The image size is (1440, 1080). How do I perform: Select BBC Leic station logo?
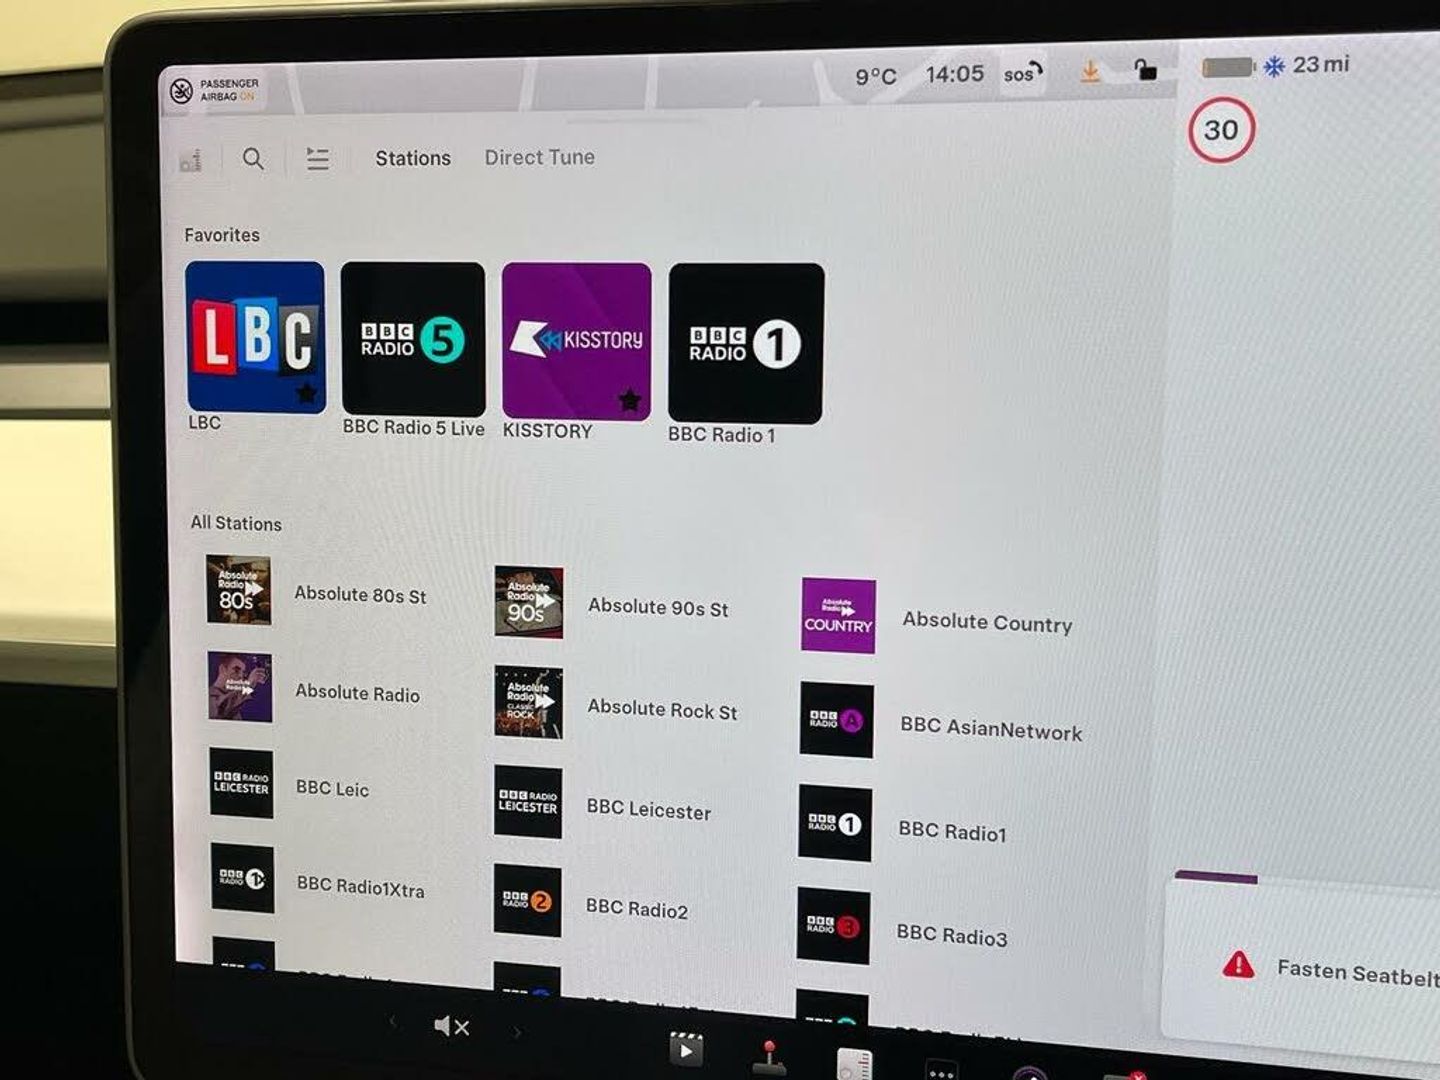coord(241,783)
